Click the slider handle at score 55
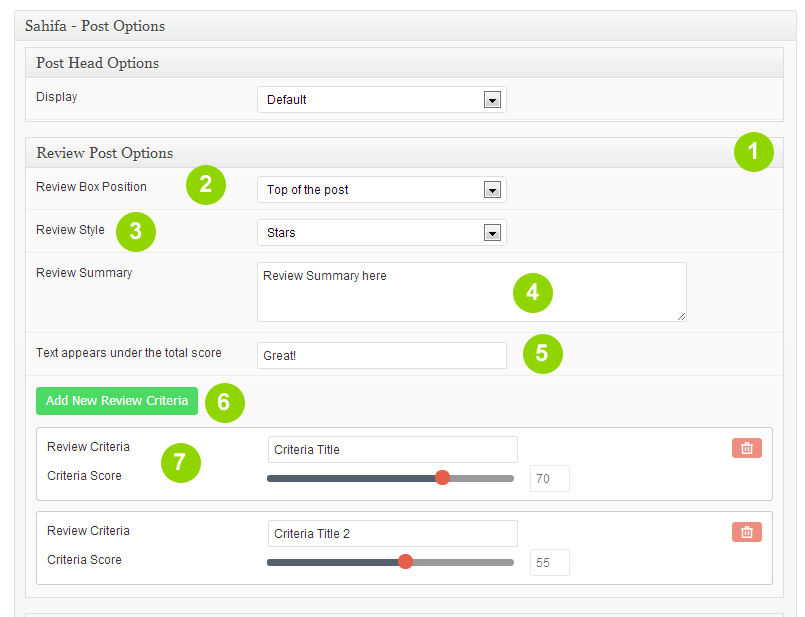Screen dimensions: 805x617 click(x=405, y=562)
